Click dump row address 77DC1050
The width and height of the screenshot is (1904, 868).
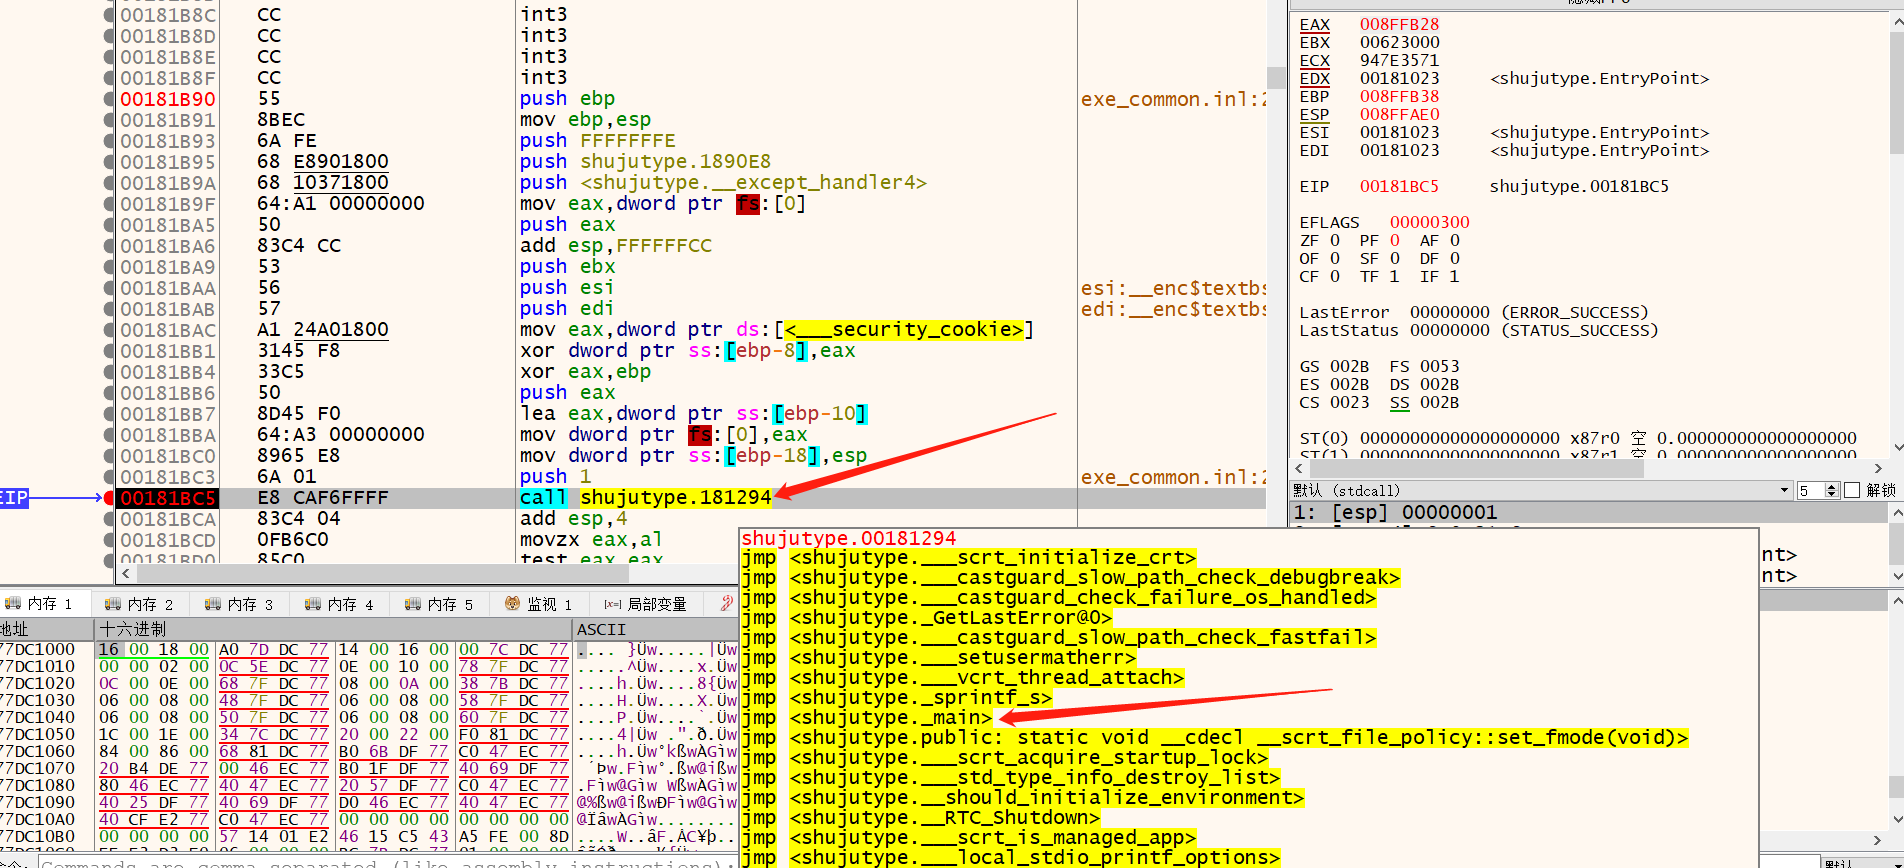37,734
